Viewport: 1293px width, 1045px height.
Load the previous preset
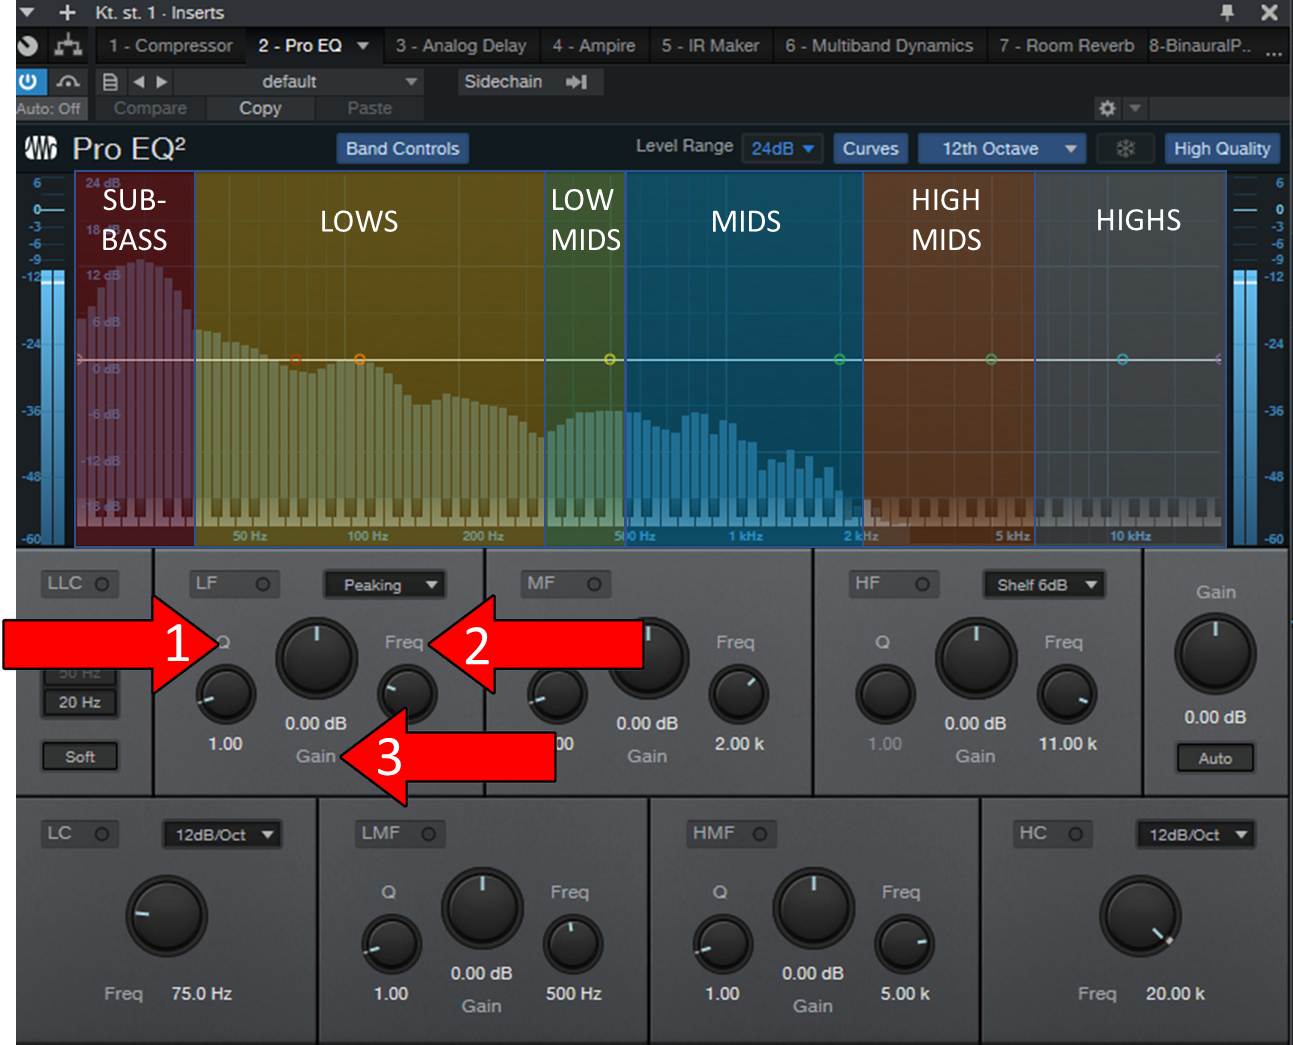click(x=139, y=82)
